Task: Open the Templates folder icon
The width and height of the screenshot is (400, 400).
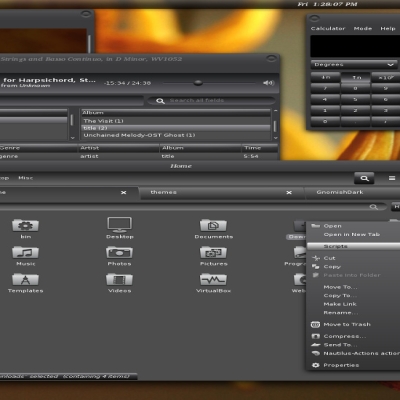Action: point(25,280)
